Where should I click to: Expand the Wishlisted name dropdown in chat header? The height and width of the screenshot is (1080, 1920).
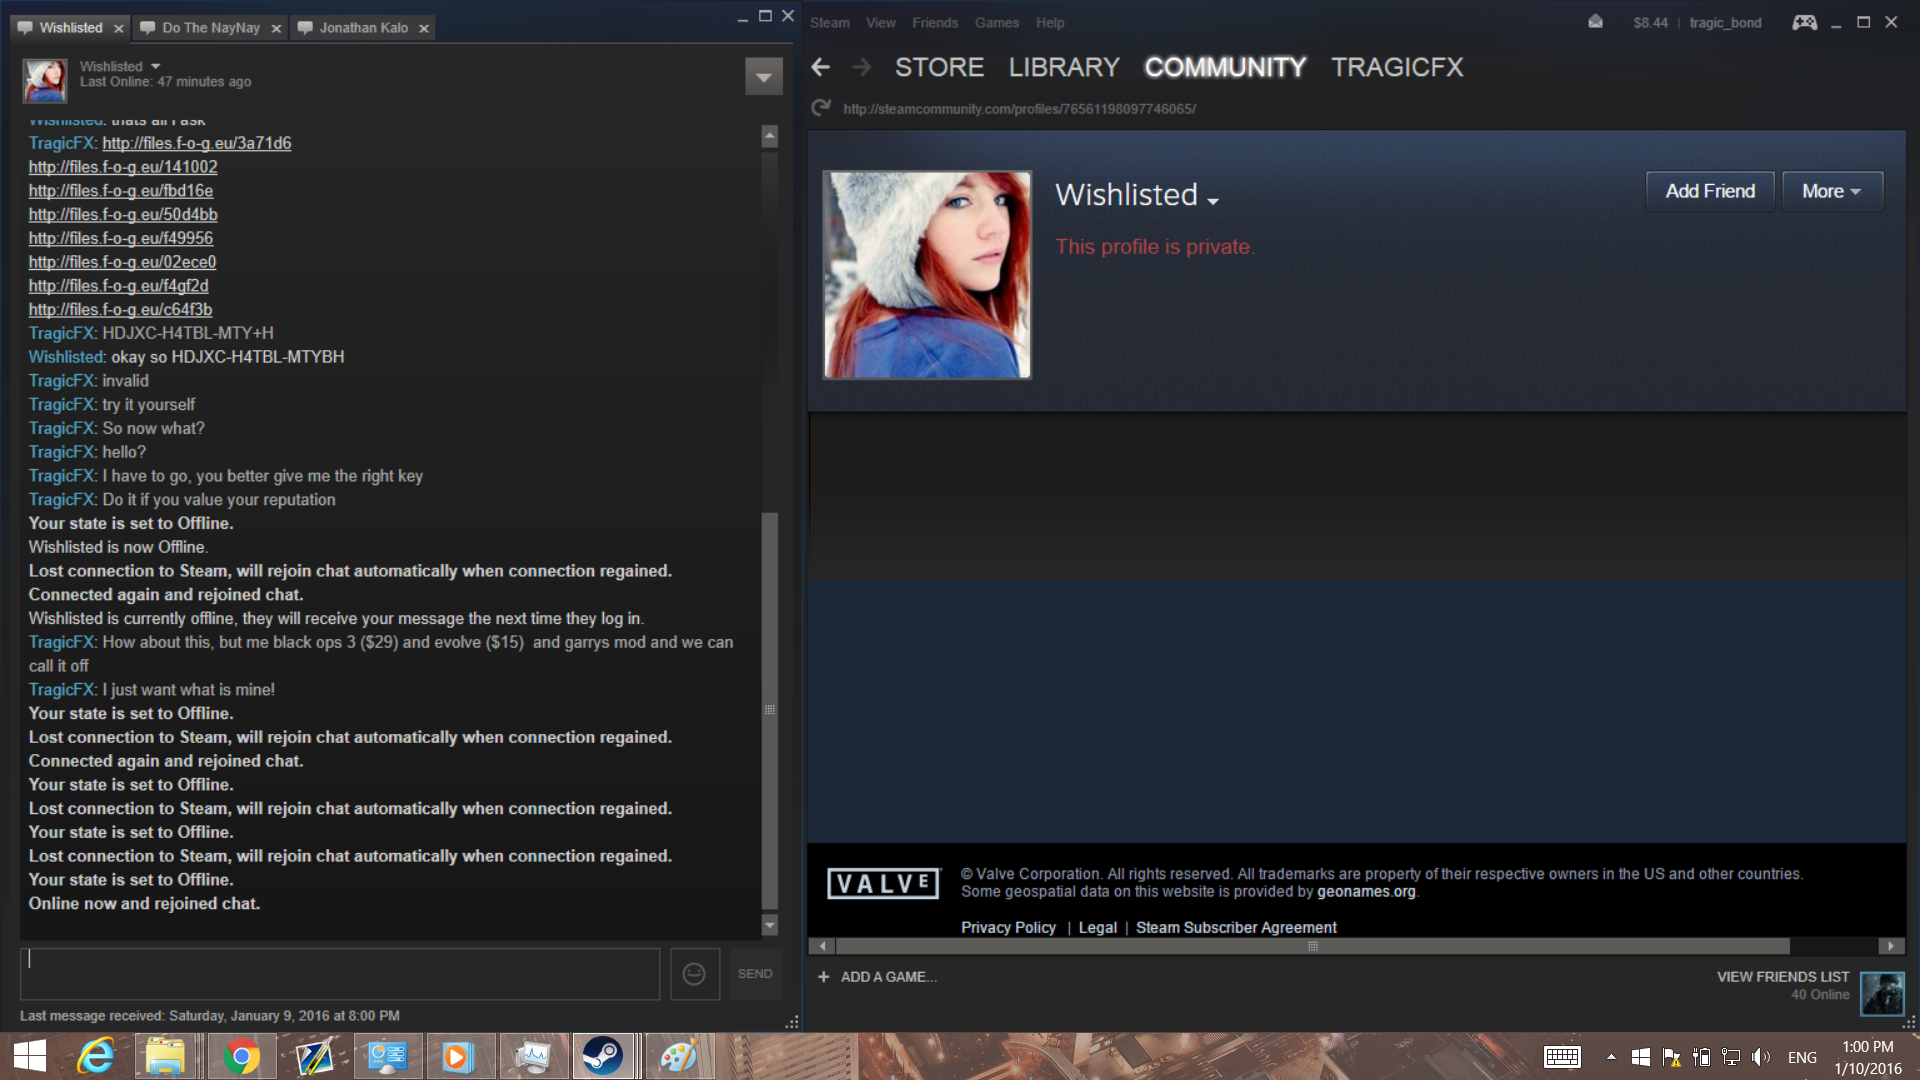coord(155,66)
